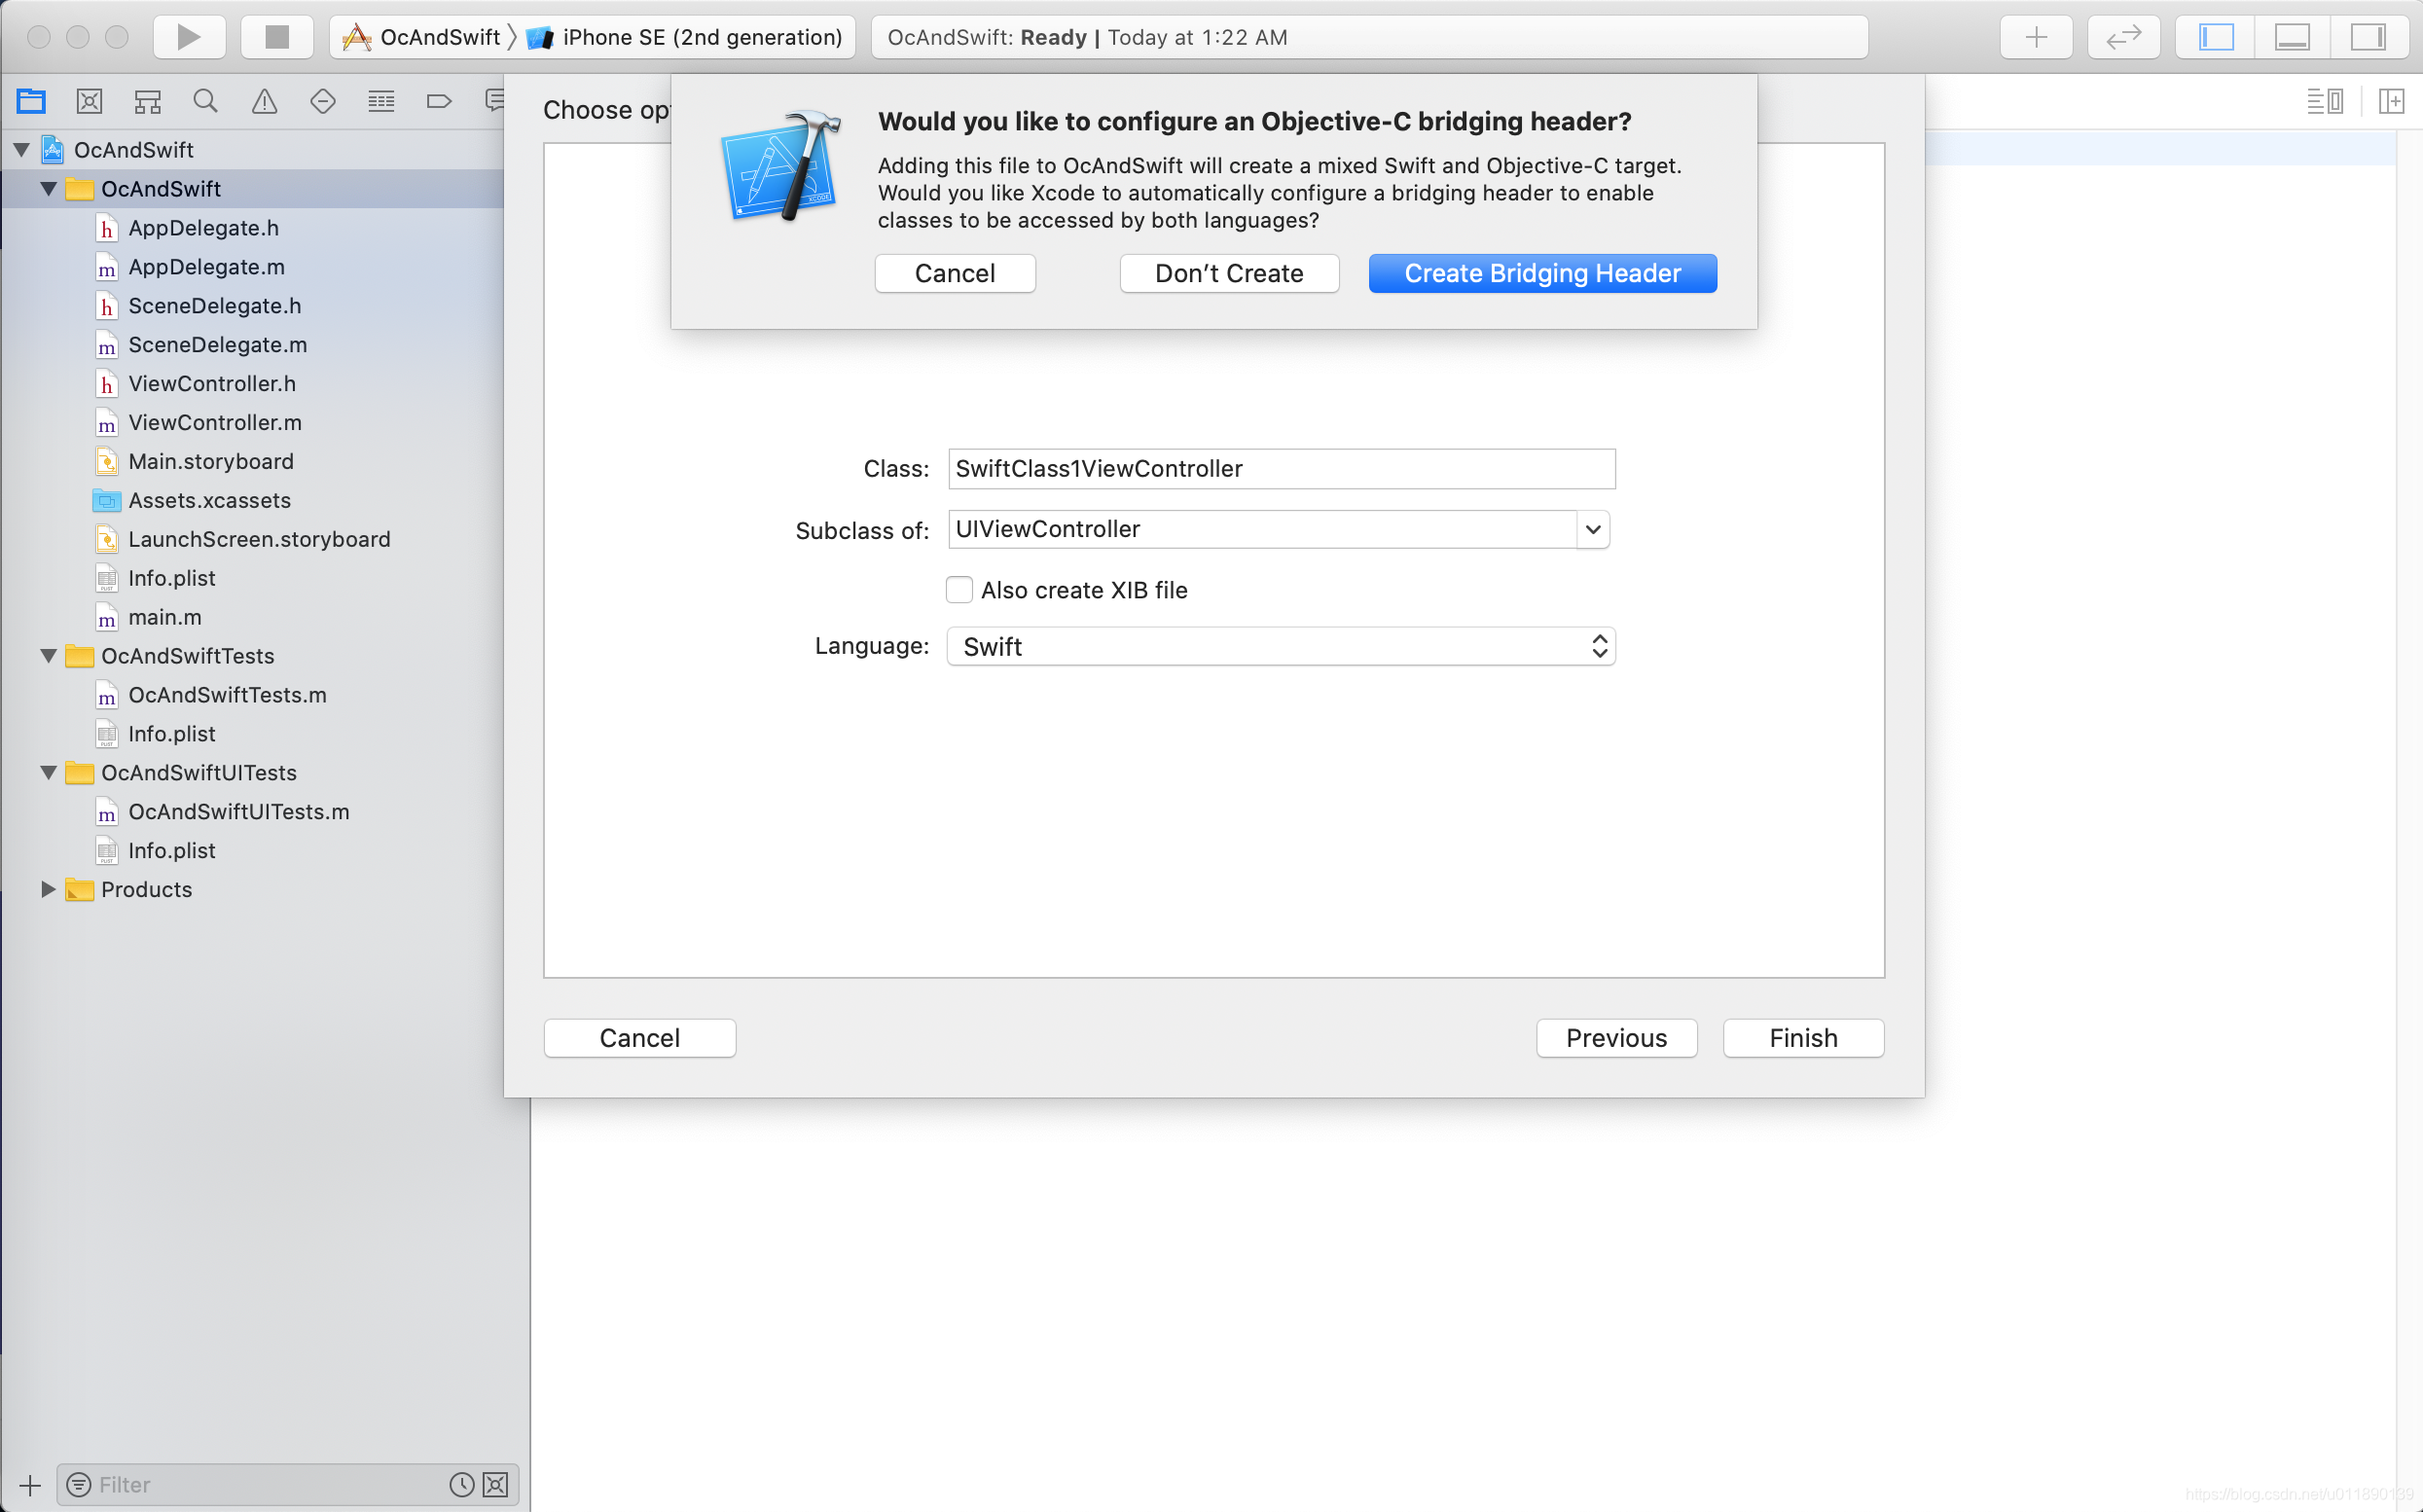This screenshot has height=1512, width=2423.
Task: Open the Symbol navigator icon
Action: 148,101
